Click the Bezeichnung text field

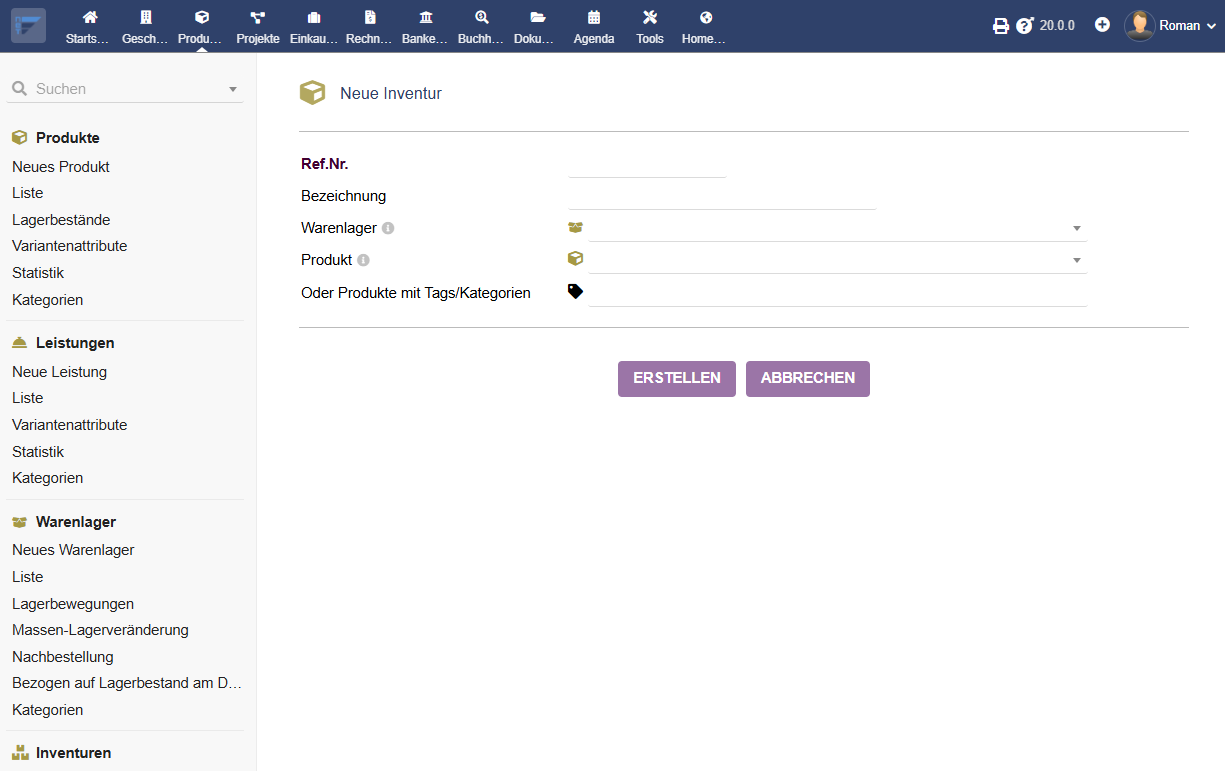pyautogui.click(x=721, y=196)
